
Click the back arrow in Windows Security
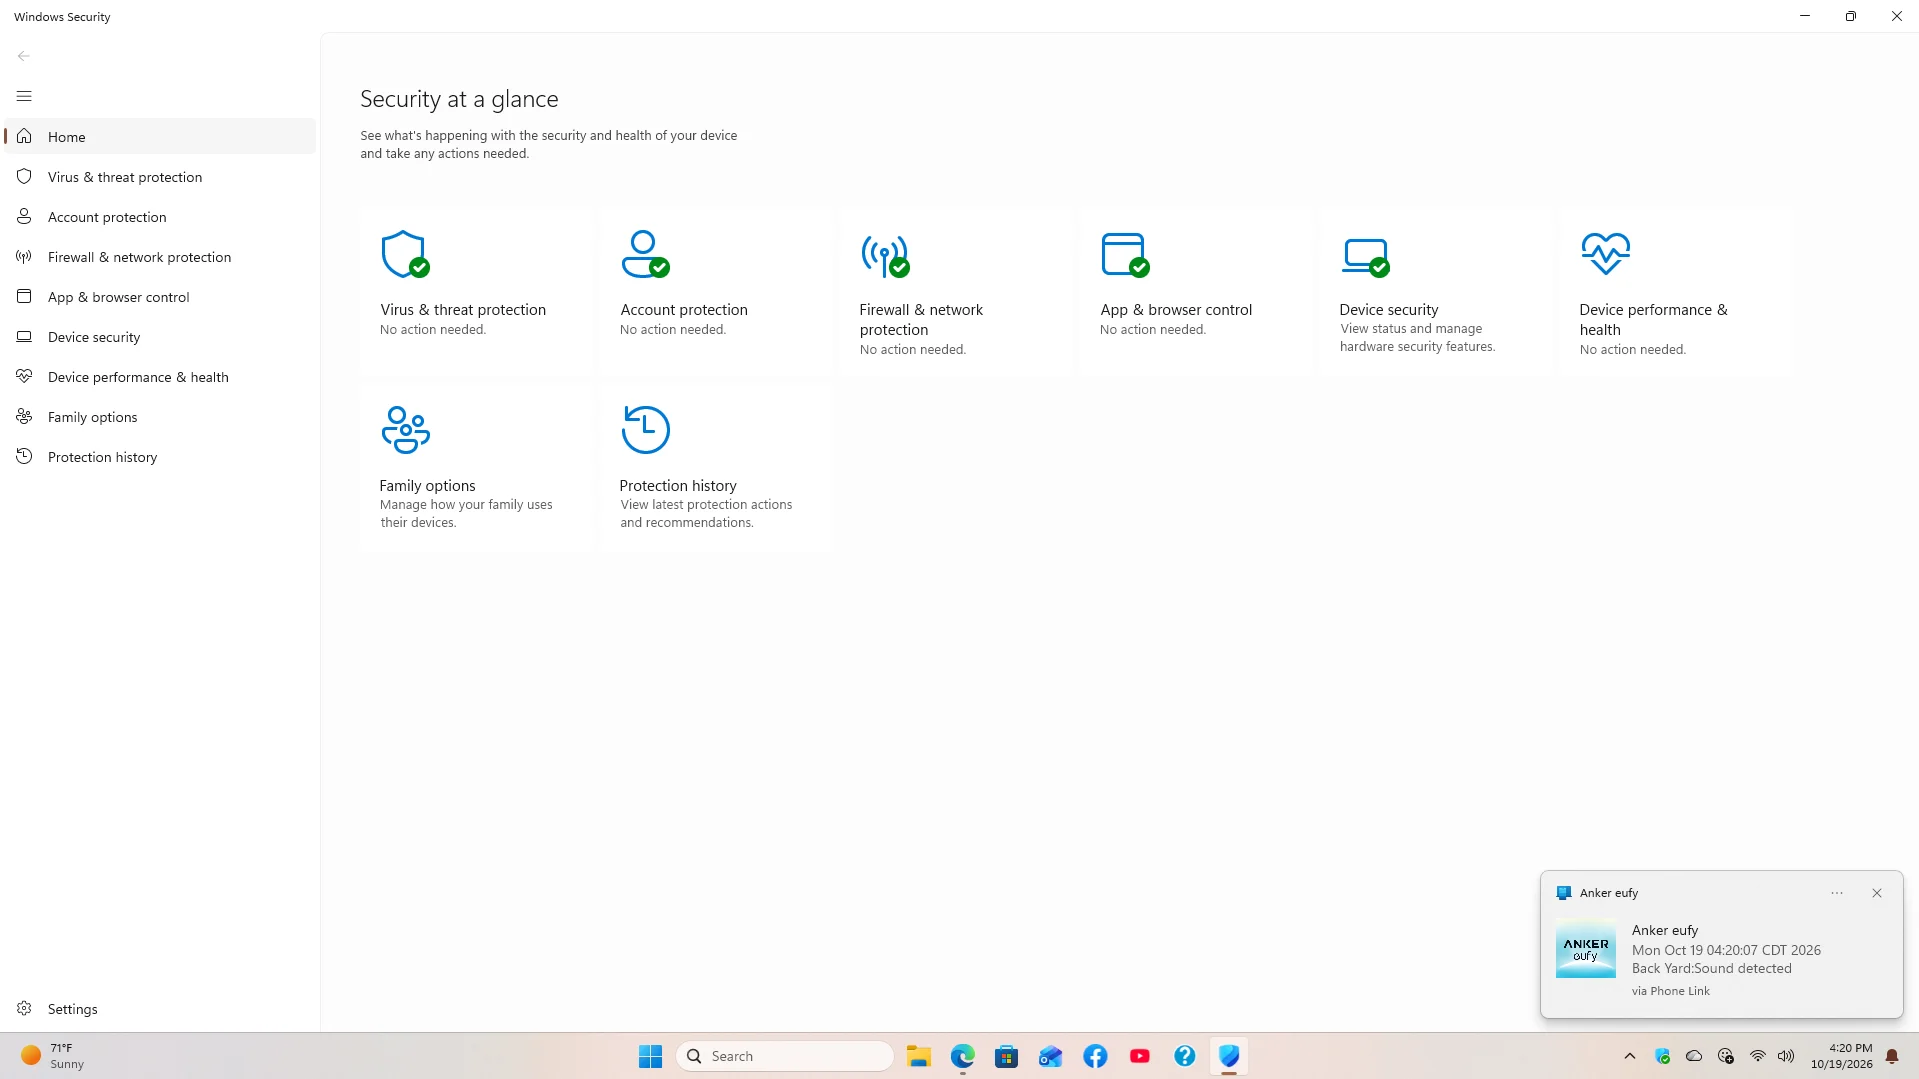(24, 56)
